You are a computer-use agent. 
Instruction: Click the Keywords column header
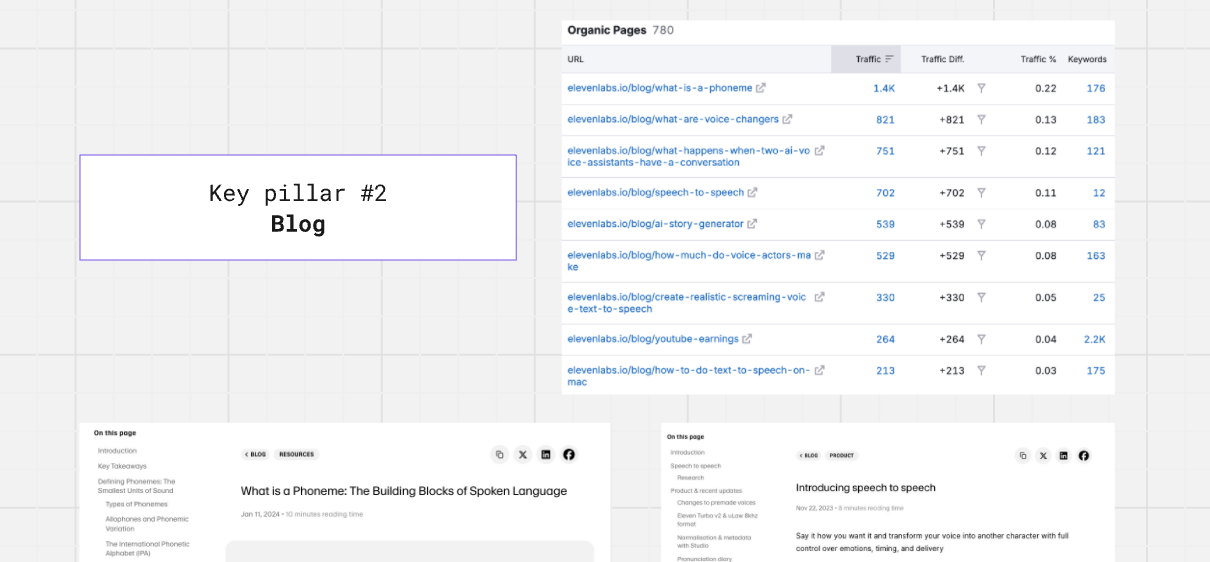tap(1086, 59)
